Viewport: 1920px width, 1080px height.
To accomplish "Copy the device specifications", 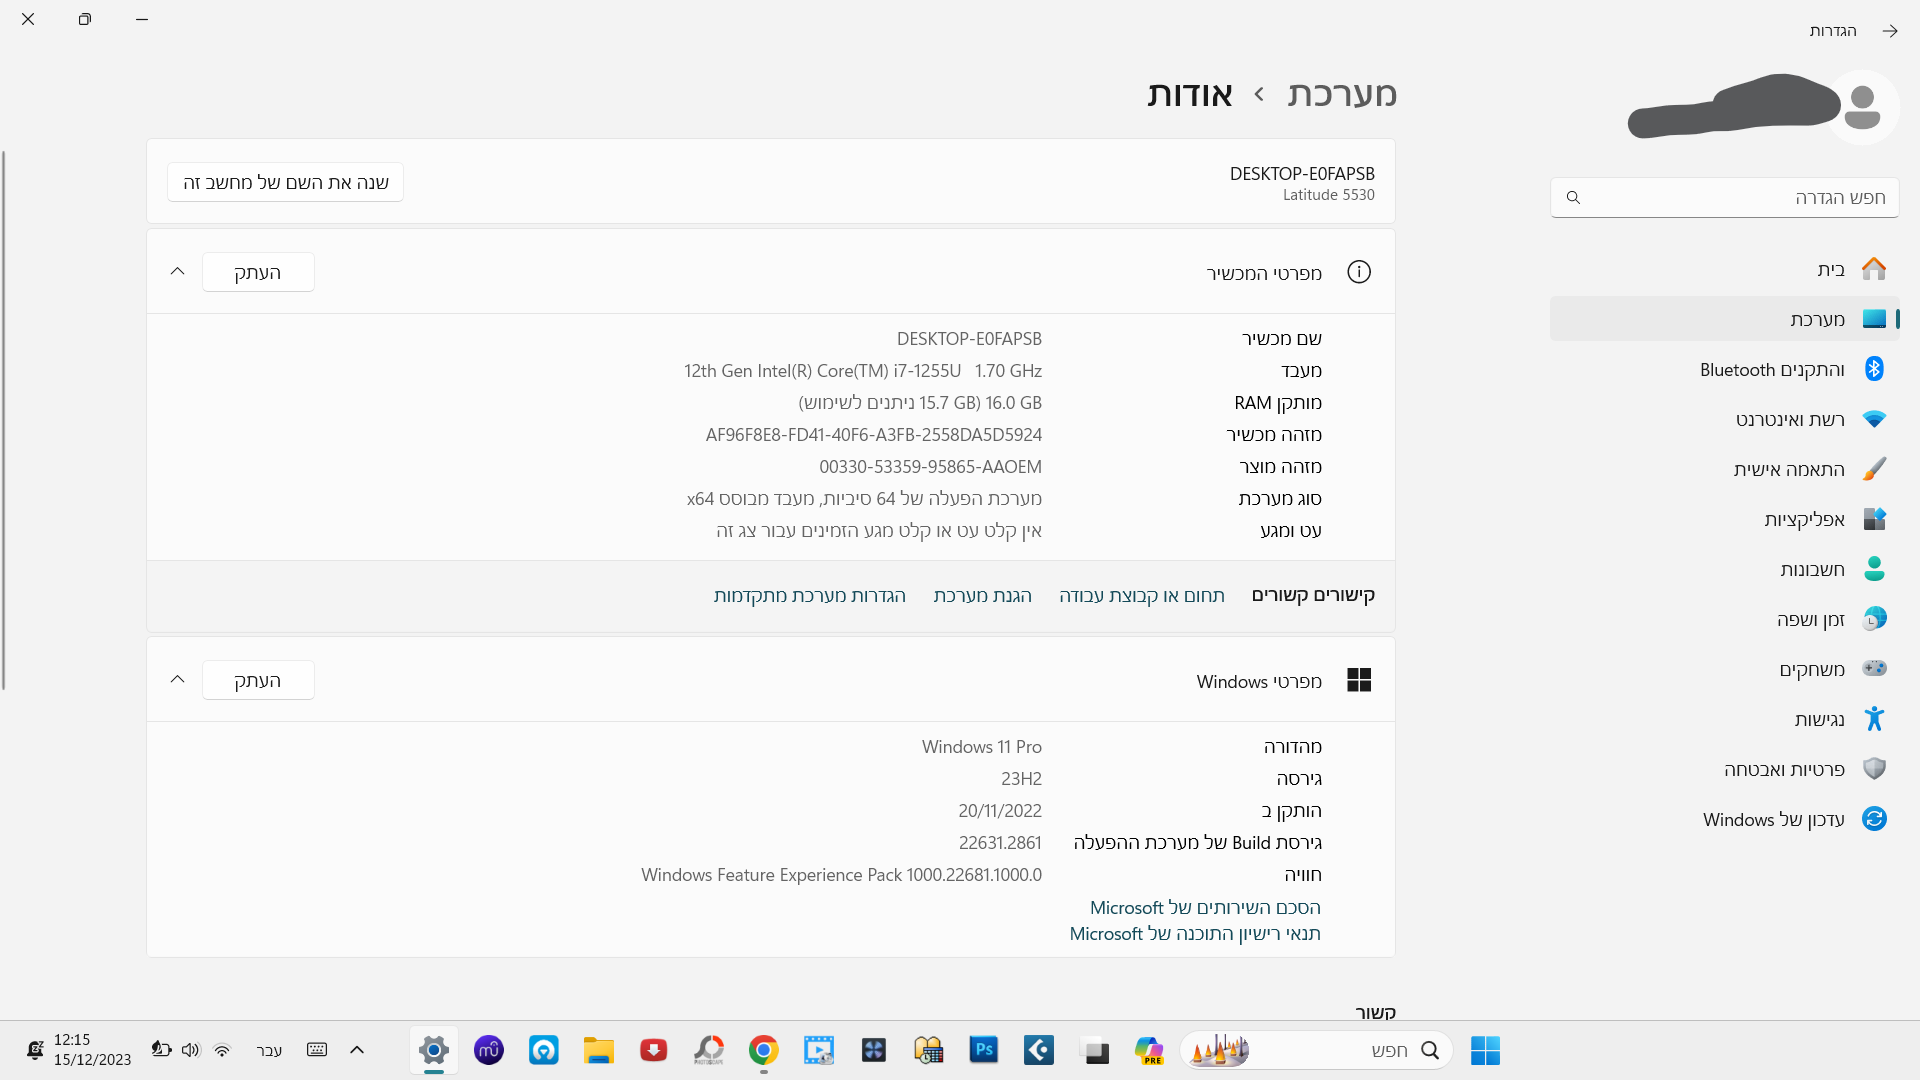I will tap(258, 272).
